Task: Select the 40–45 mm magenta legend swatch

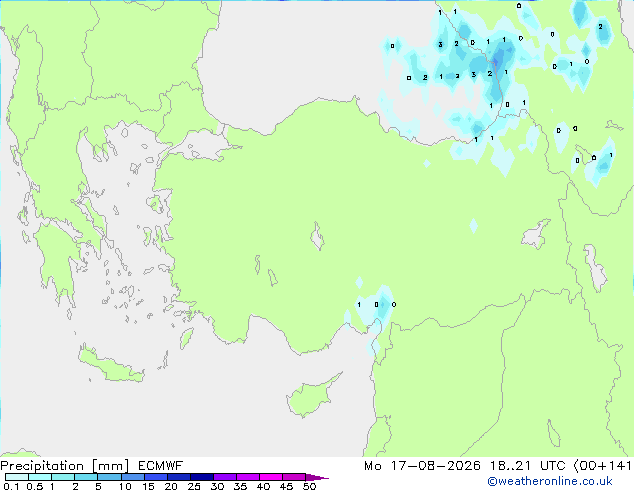Action: click(x=271, y=477)
